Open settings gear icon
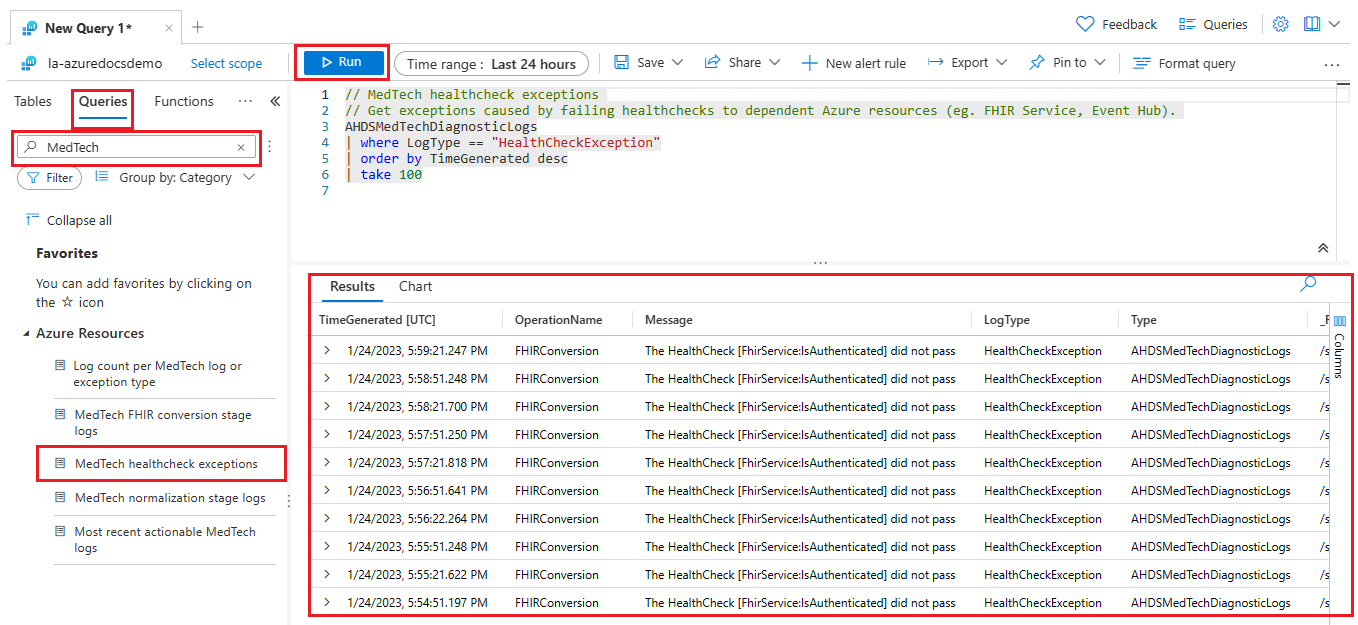The height and width of the screenshot is (625, 1358). 1281,24
